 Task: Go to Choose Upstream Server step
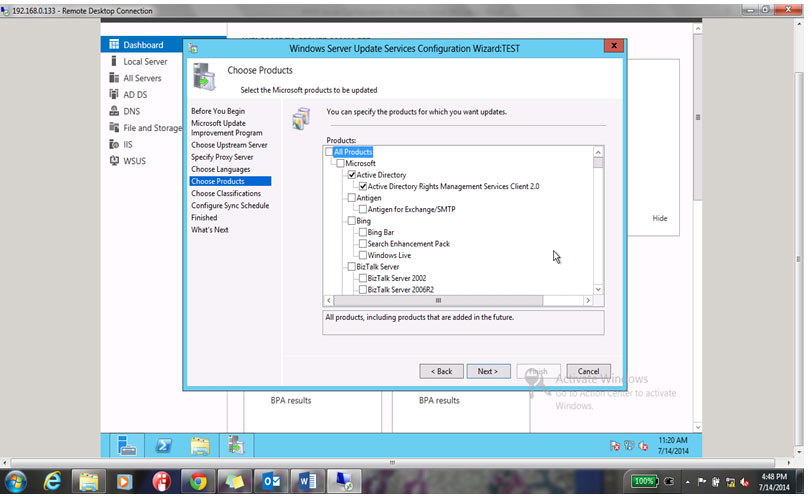[x=229, y=145]
